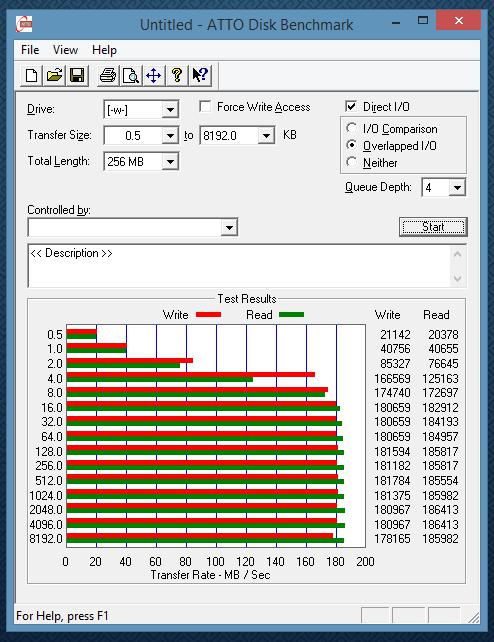Click the write value 178165

tap(392, 538)
